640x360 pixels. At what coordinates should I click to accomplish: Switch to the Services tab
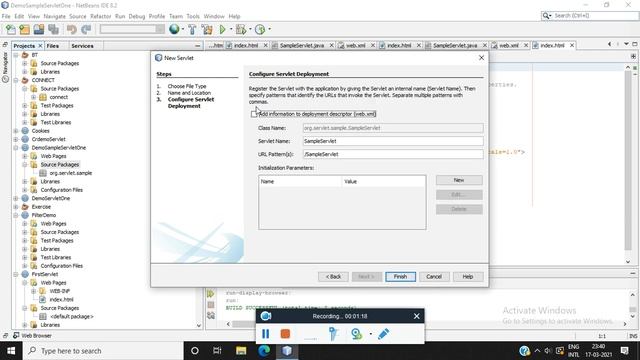[x=82, y=46]
